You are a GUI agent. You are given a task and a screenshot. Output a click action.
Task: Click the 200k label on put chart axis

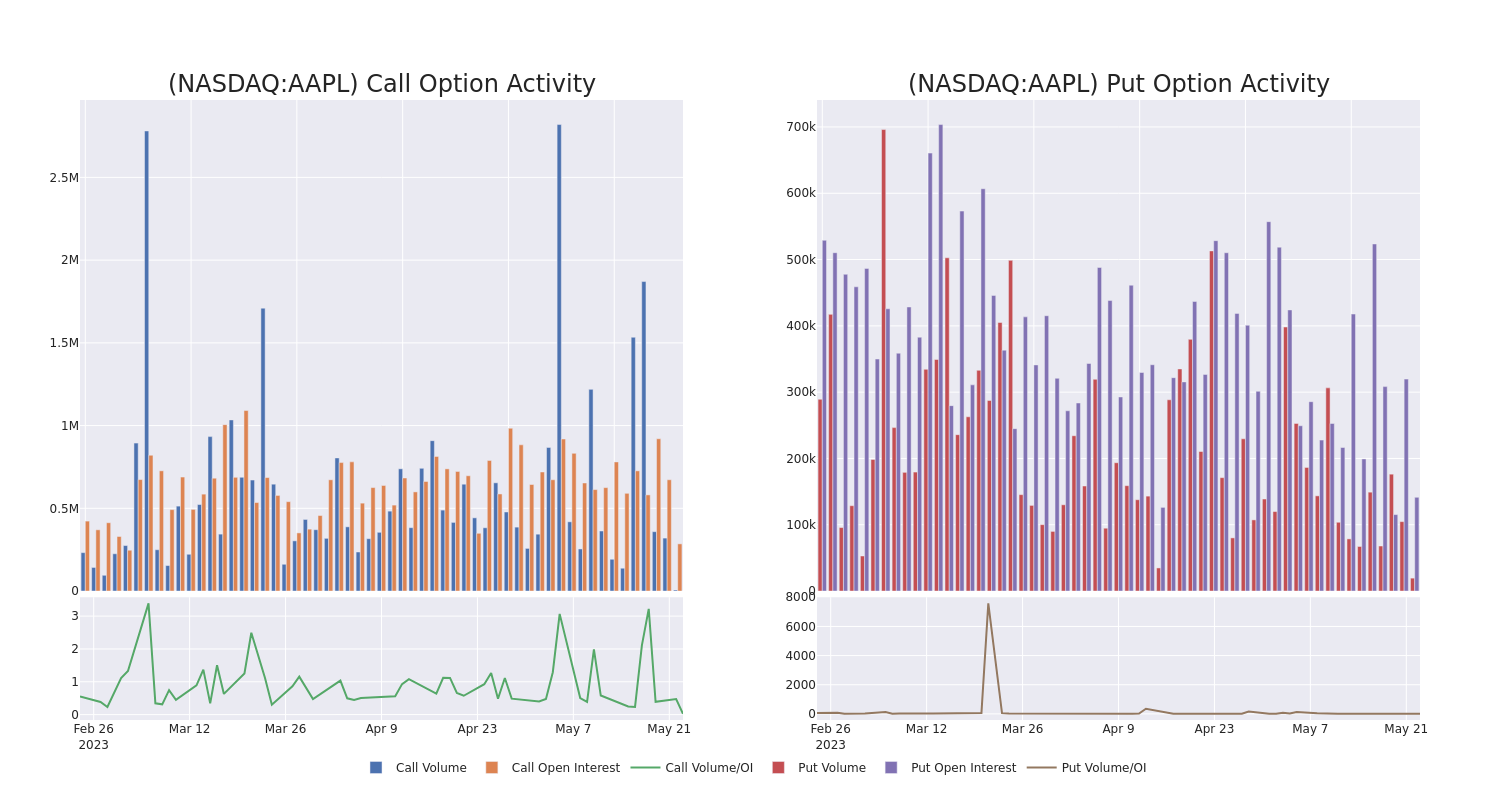pyautogui.click(x=800, y=459)
